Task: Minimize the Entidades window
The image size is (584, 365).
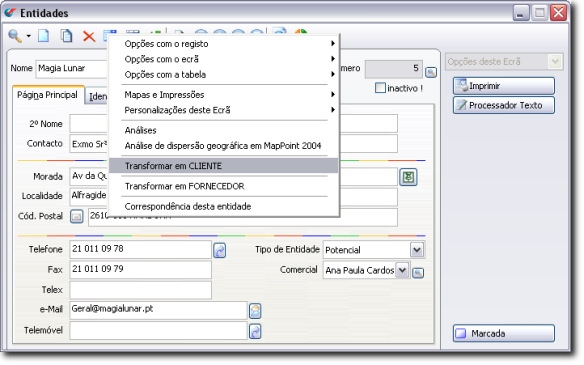Action: [521, 13]
